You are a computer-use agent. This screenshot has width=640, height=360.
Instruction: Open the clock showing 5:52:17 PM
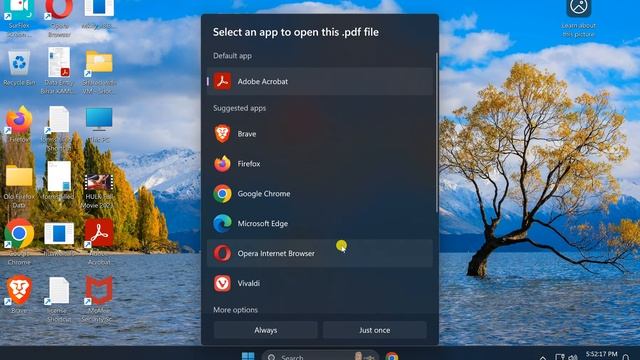tap(601, 355)
